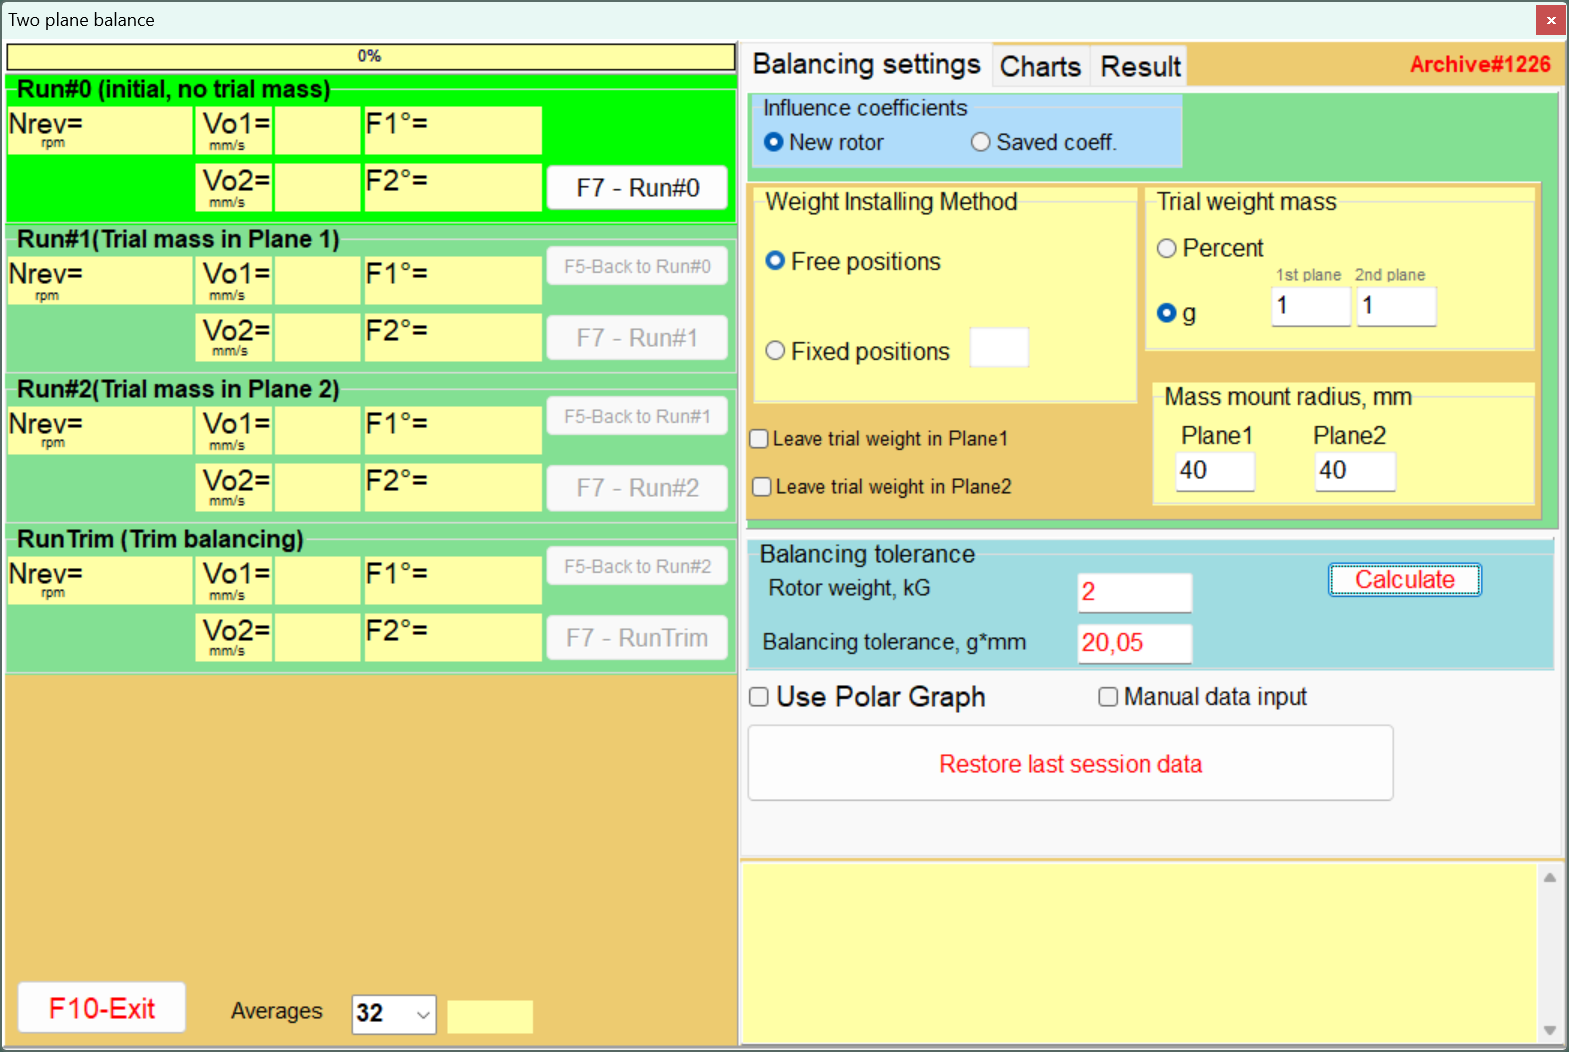This screenshot has height=1052, width=1569.
Task: Expand the Averages dropdown
Action: 423,1014
